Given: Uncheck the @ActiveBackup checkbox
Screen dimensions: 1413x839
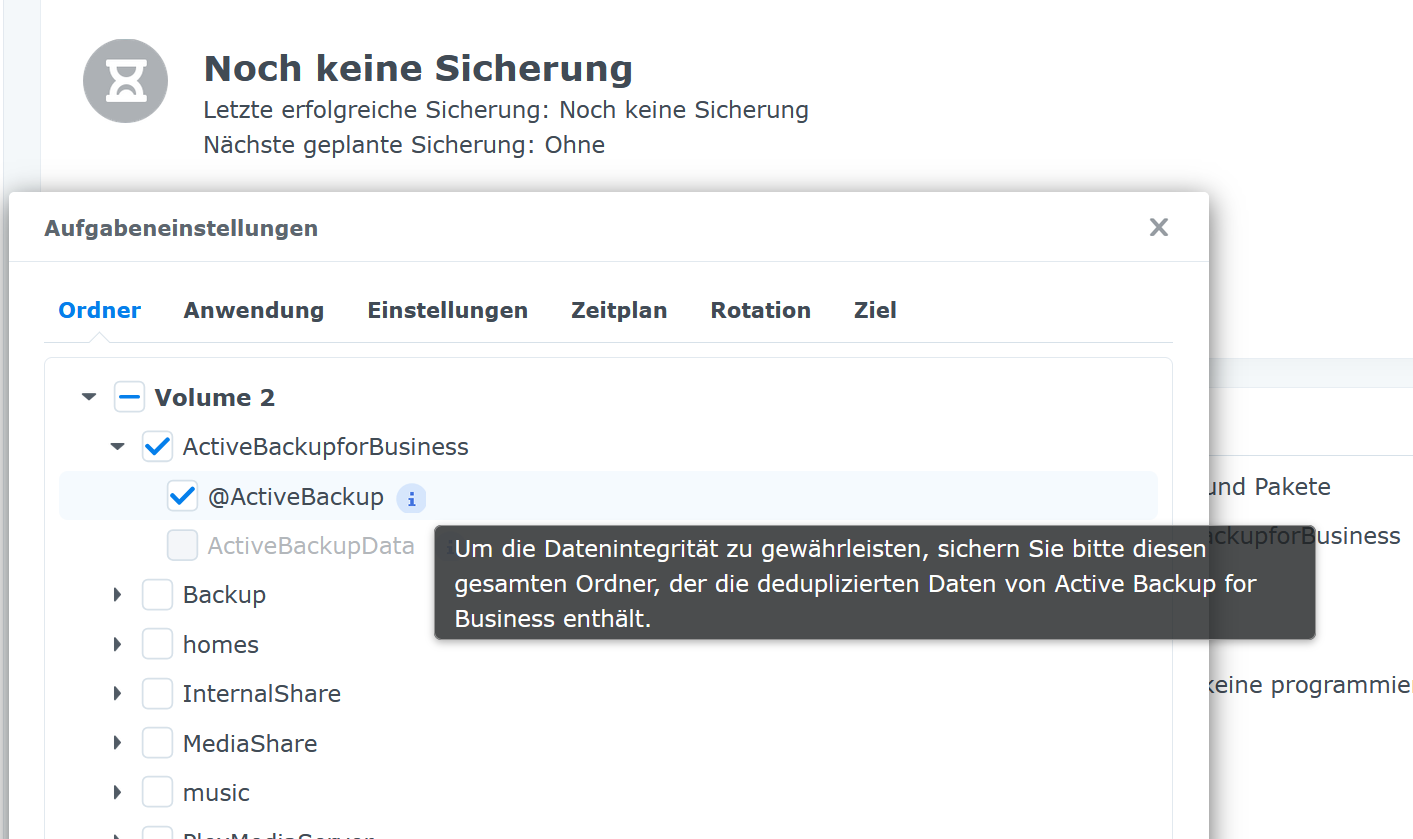Looking at the screenshot, I should point(182,497).
